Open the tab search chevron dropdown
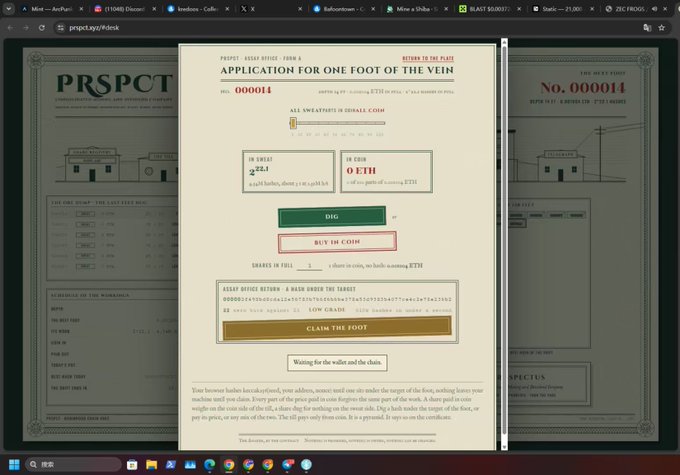680x475 pixels. [8, 8]
